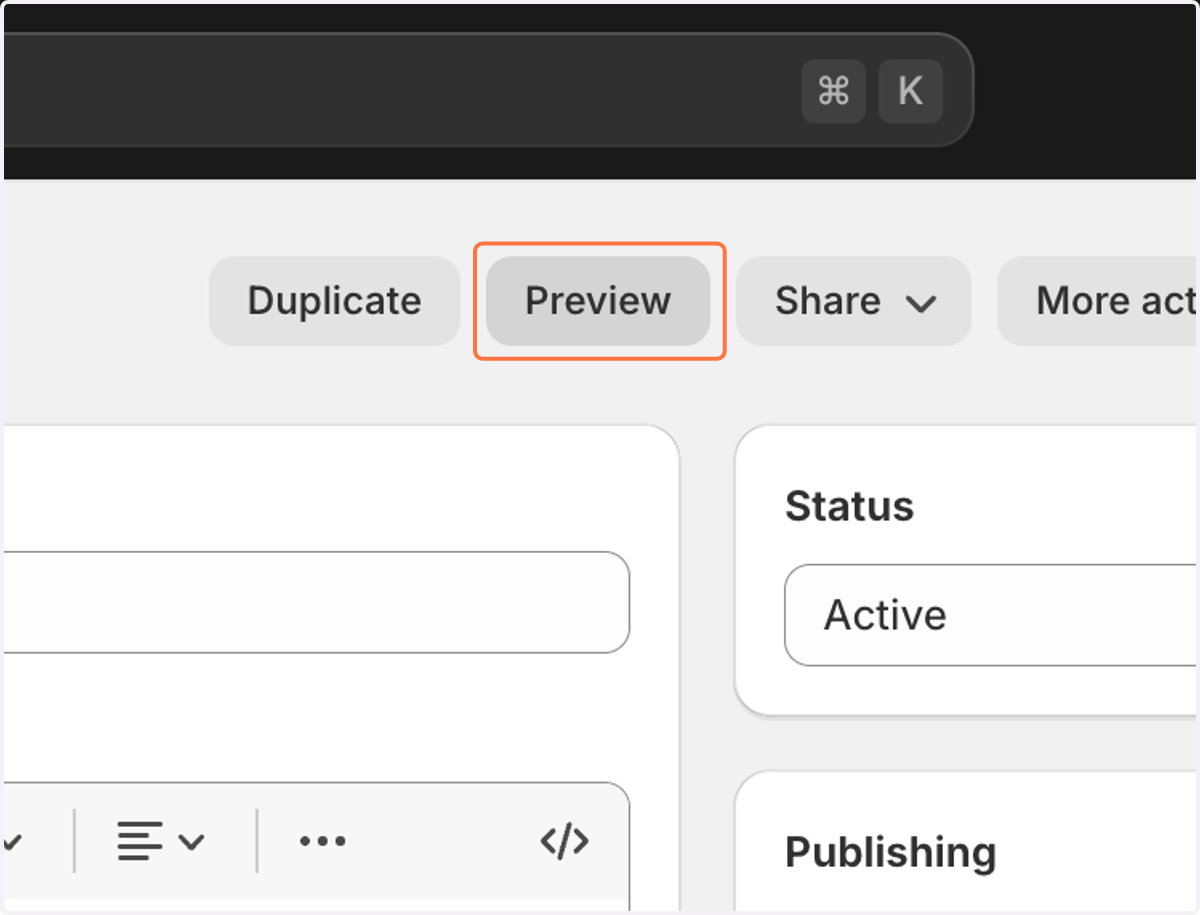The width and height of the screenshot is (1200, 915).
Task: Click the search bar with the command-K shortcut
Action: pos(487,90)
